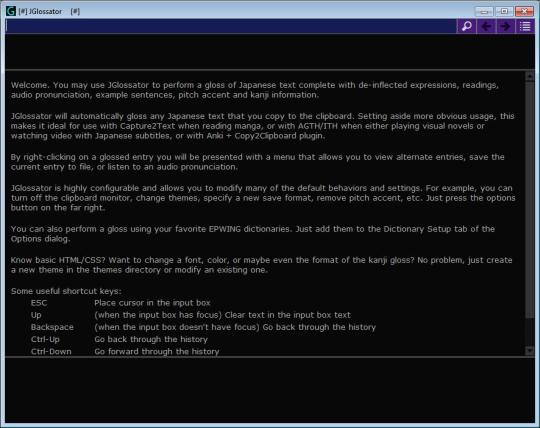Click the 'Welcome.' opening paragraph text
Viewport: 540px width, 428px height.
coord(255,90)
